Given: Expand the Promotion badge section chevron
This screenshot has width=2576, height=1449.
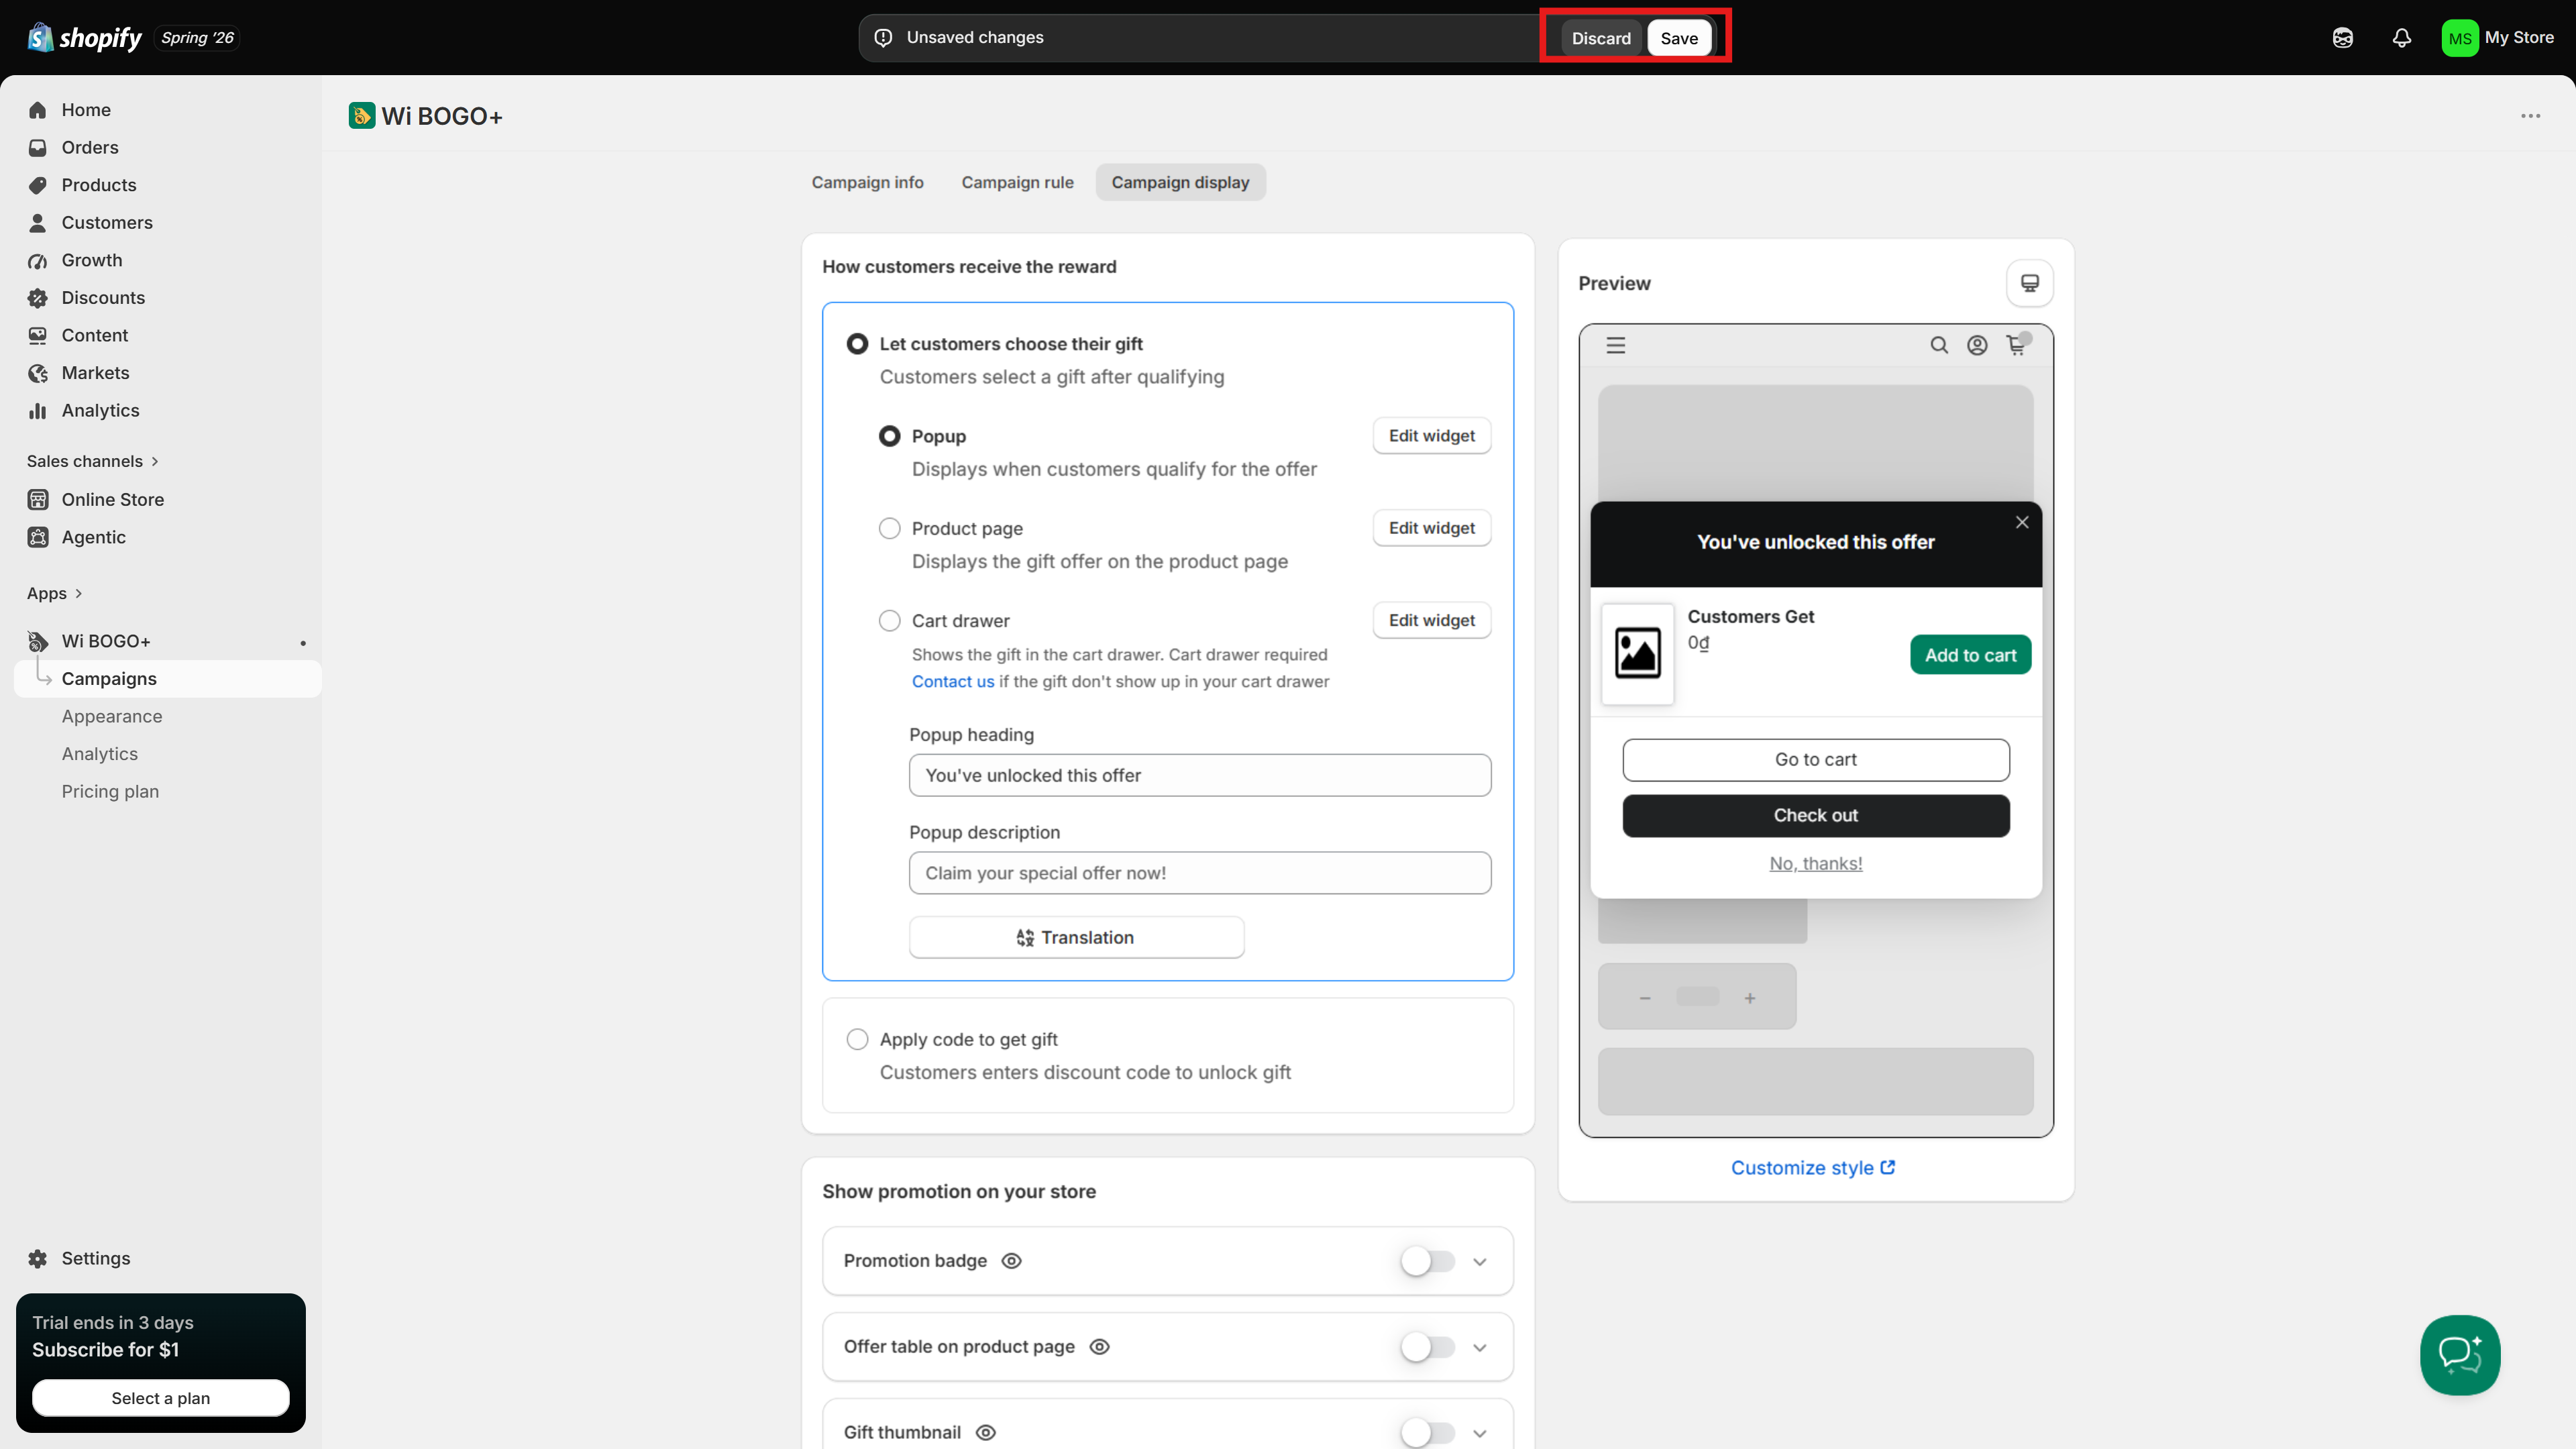Looking at the screenshot, I should click(1480, 1262).
